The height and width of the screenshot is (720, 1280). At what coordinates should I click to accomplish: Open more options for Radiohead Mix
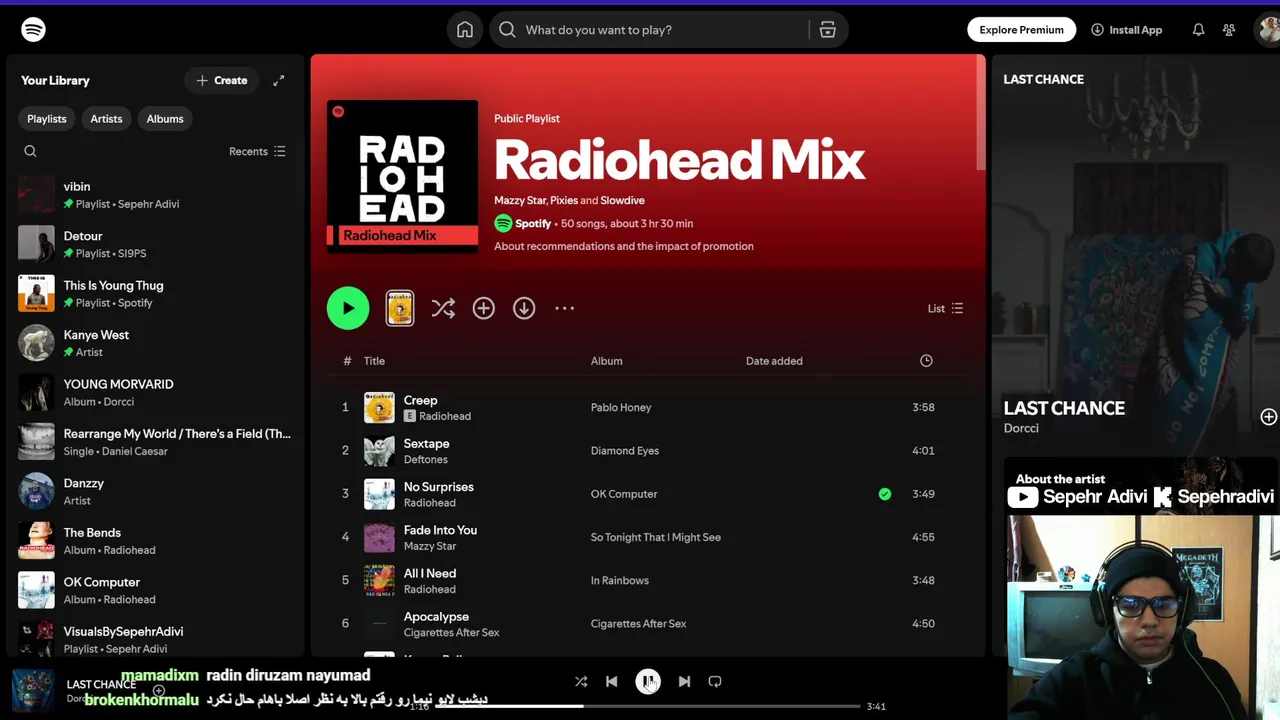pyautogui.click(x=565, y=308)
